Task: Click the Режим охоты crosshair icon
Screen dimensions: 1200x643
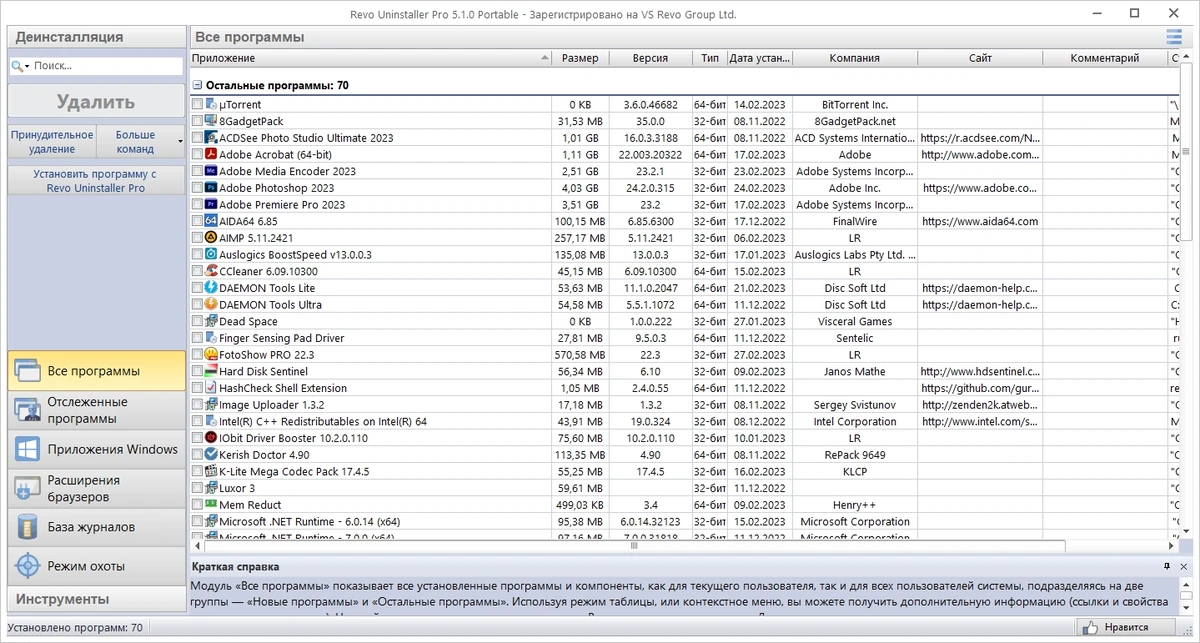Action: coord(27,566)
